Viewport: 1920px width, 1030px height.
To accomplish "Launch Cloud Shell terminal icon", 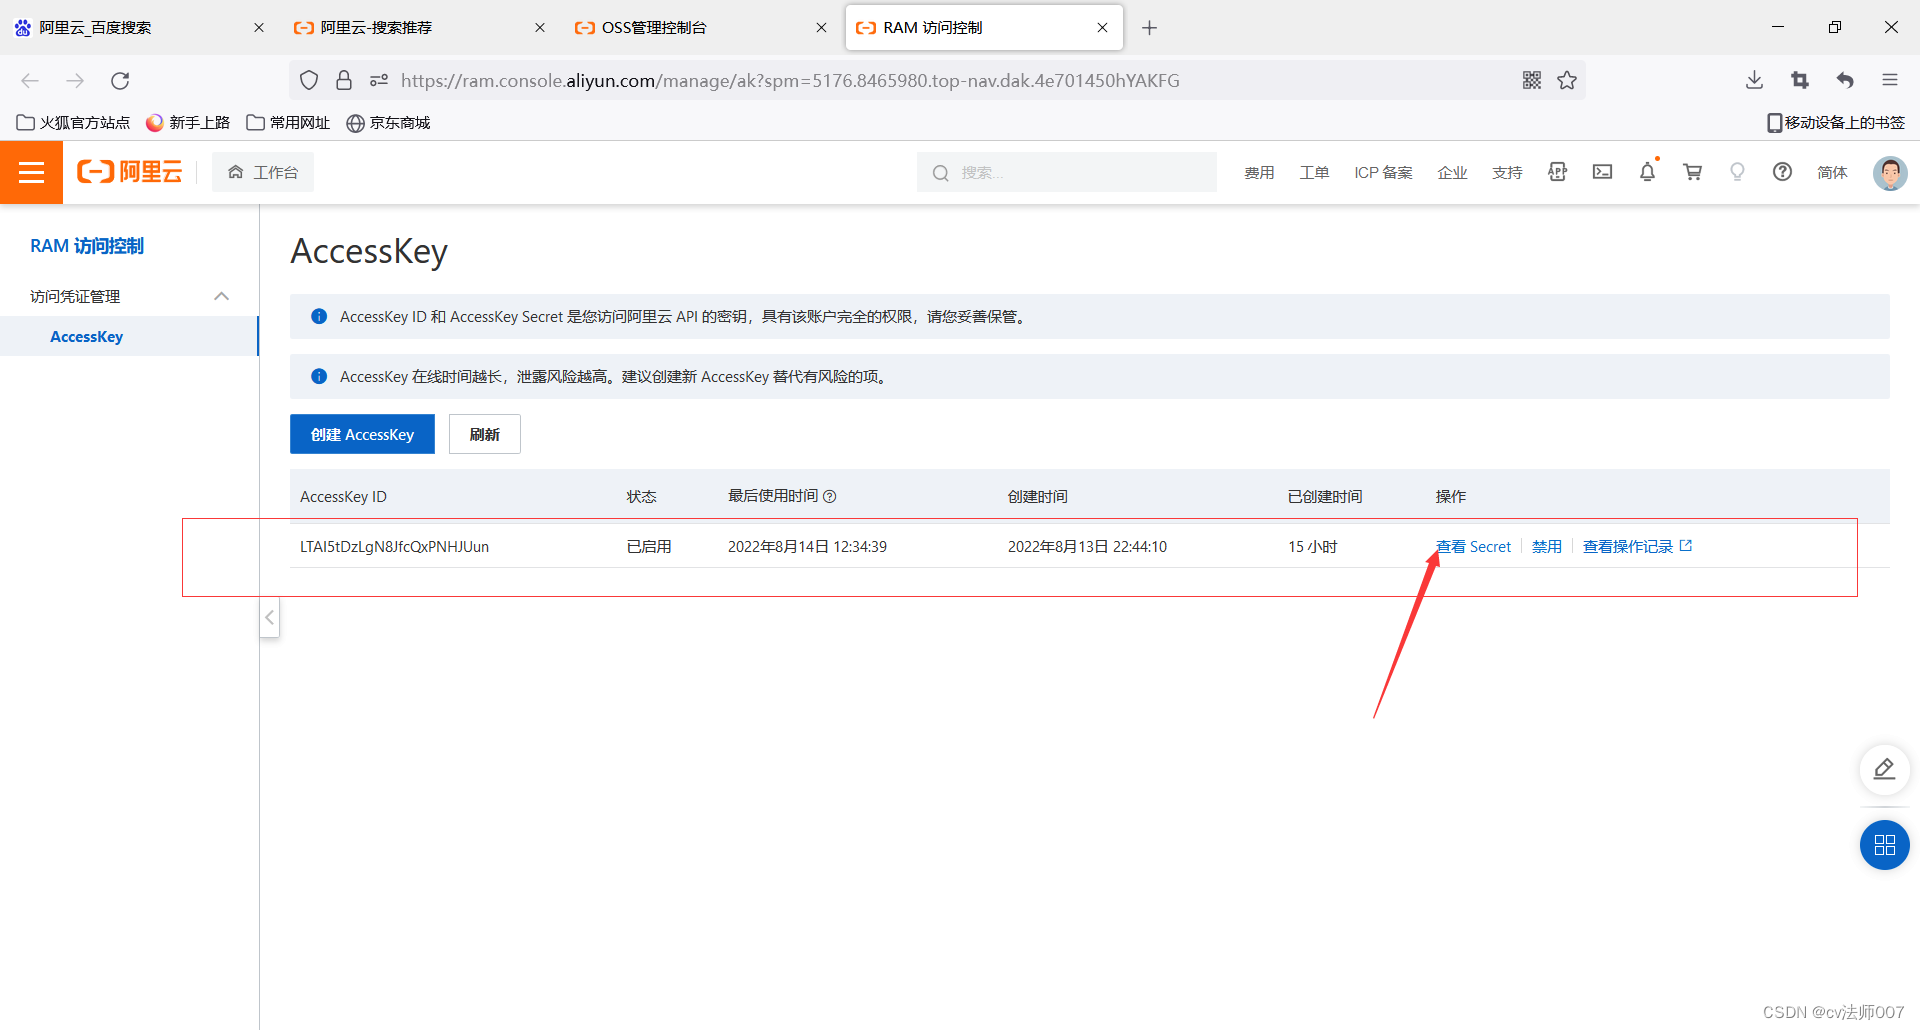I will (x=1602, y=172).
